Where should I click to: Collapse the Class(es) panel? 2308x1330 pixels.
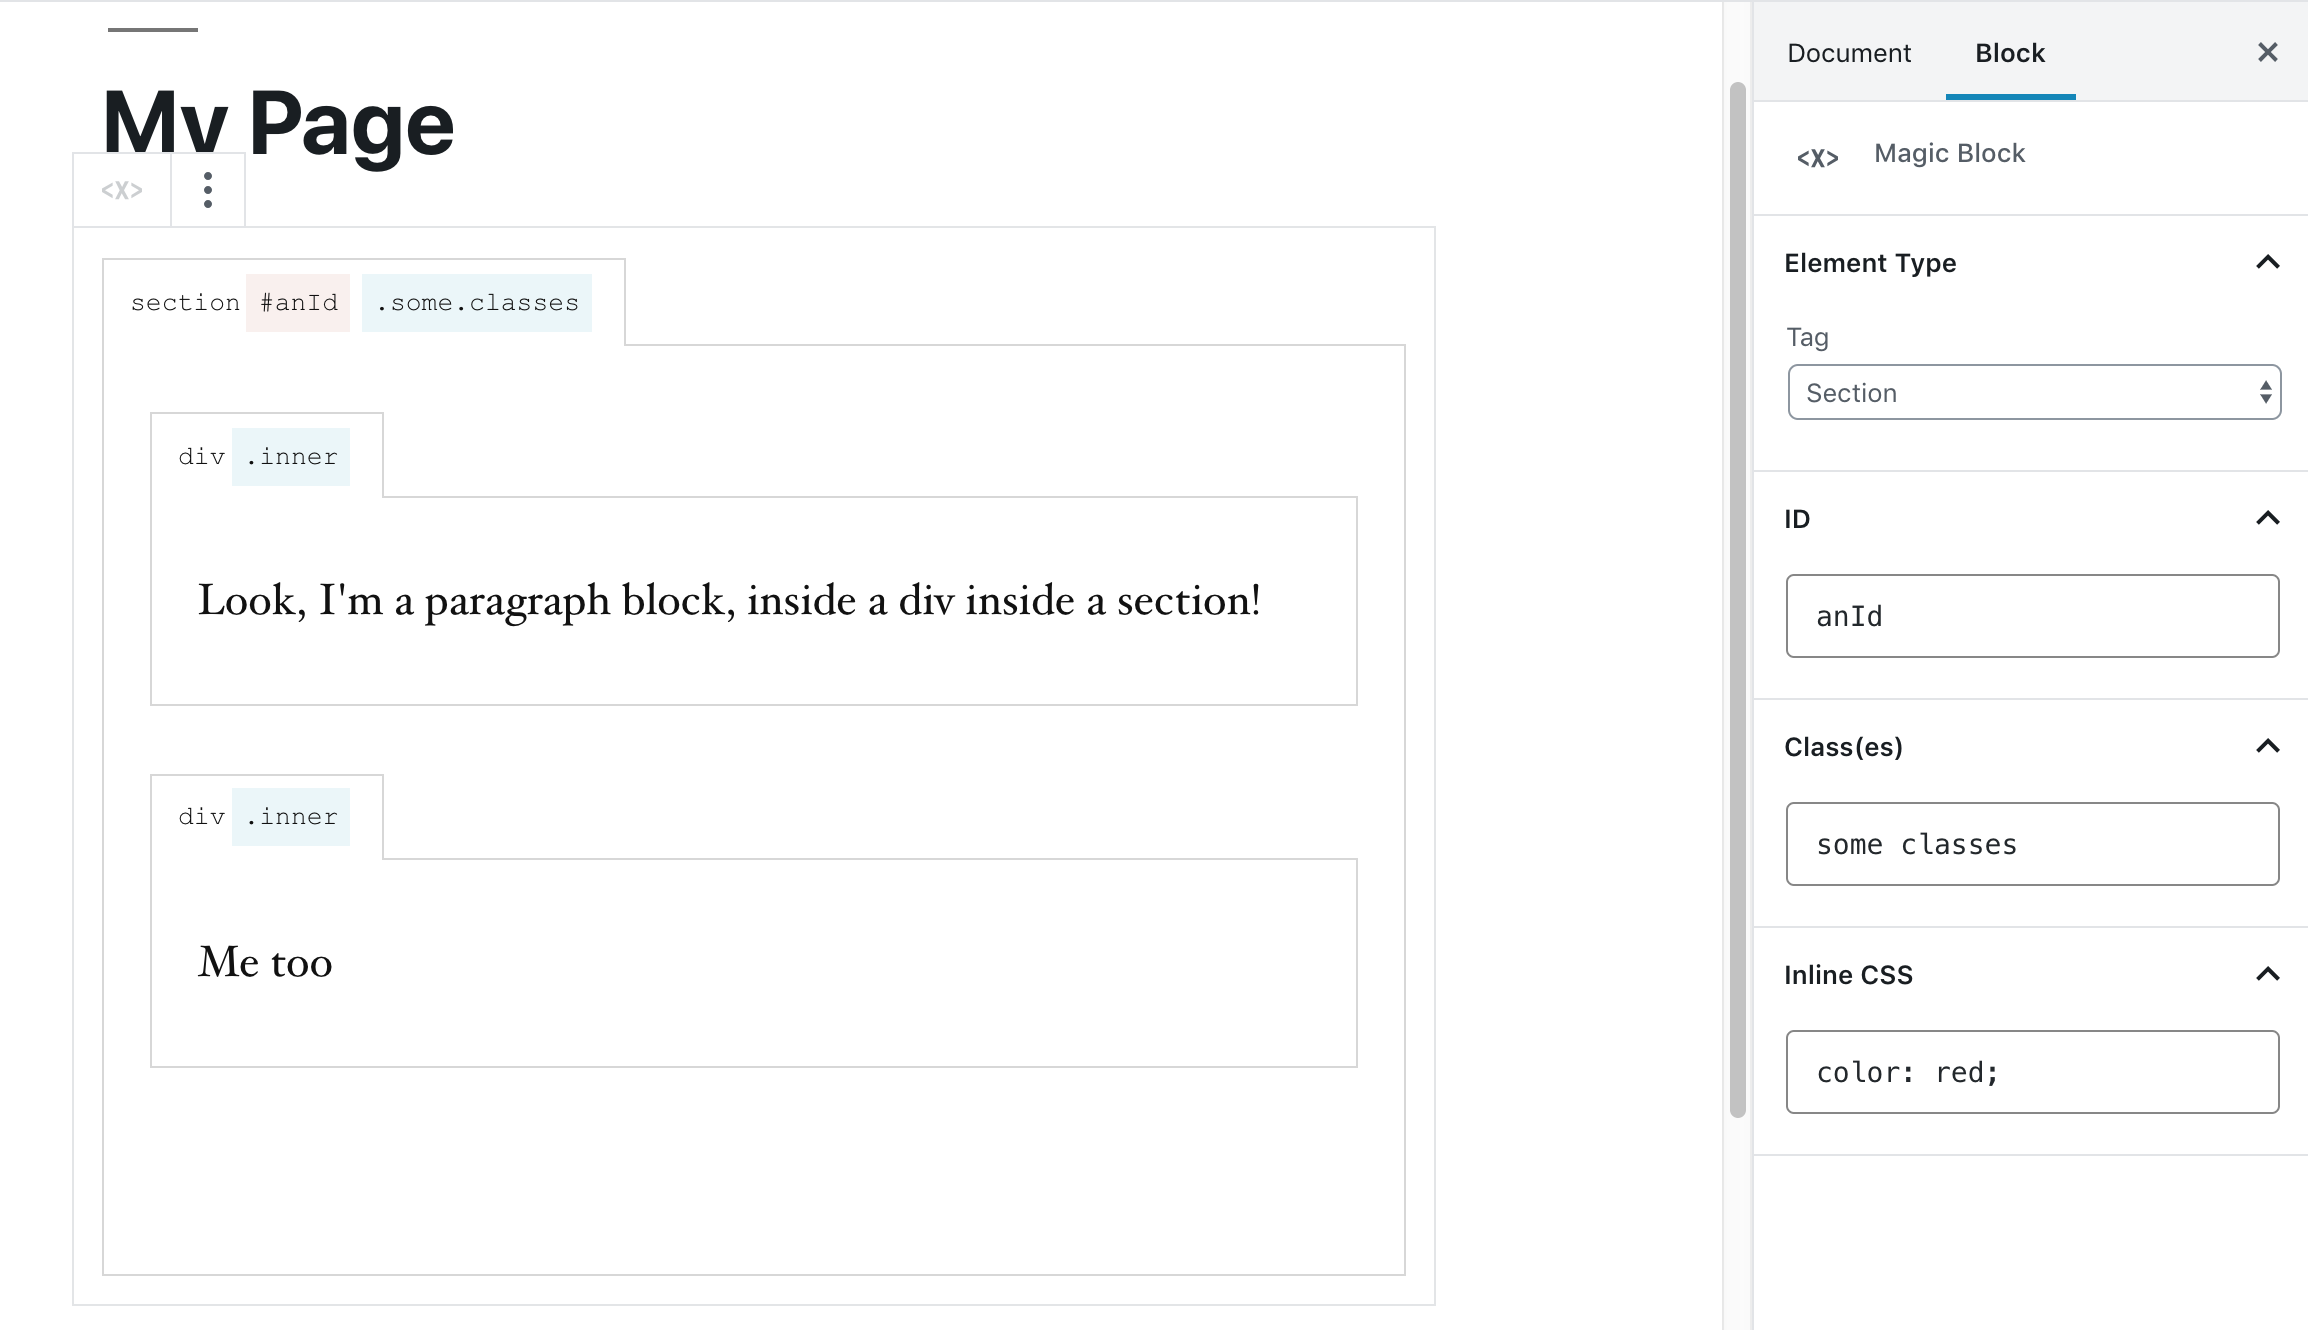click(x=2267, y=747)
